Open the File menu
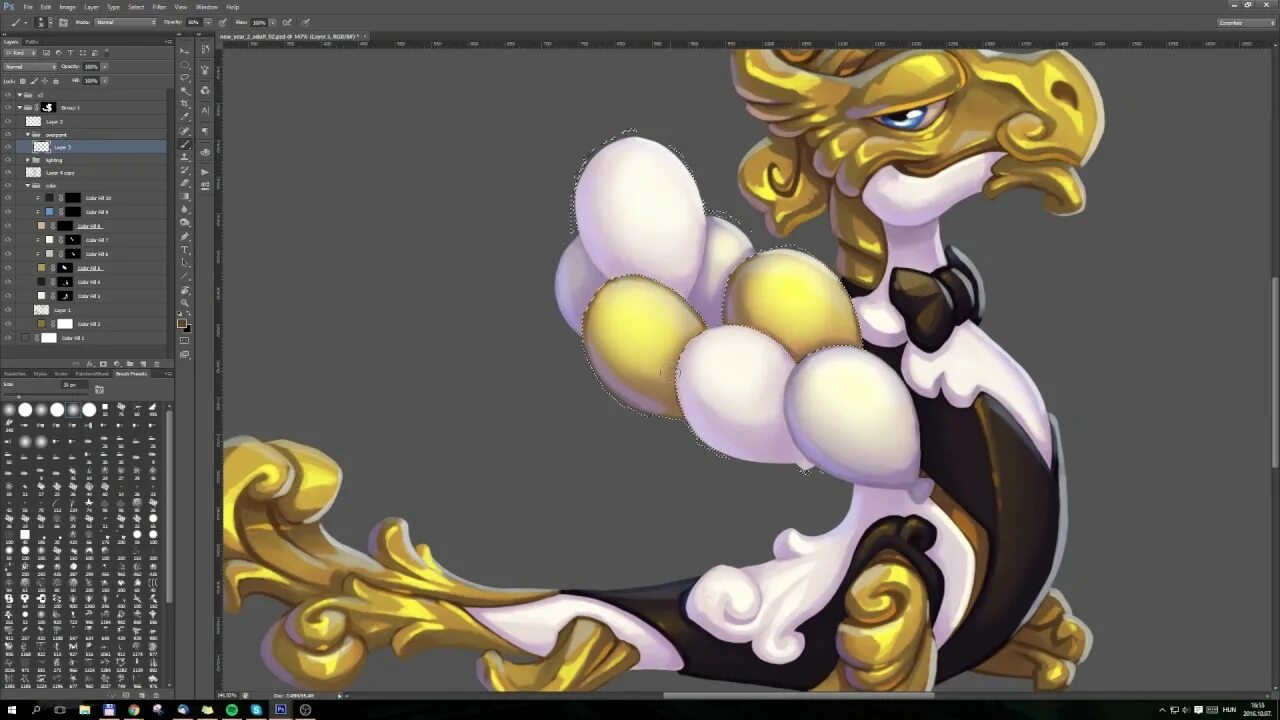Viewport: 1280px width, 720px height. (x=28, y=7)
